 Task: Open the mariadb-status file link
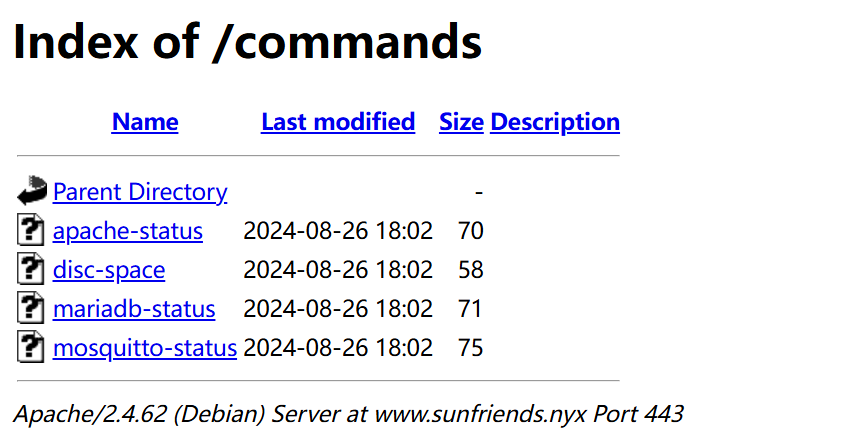134,309
